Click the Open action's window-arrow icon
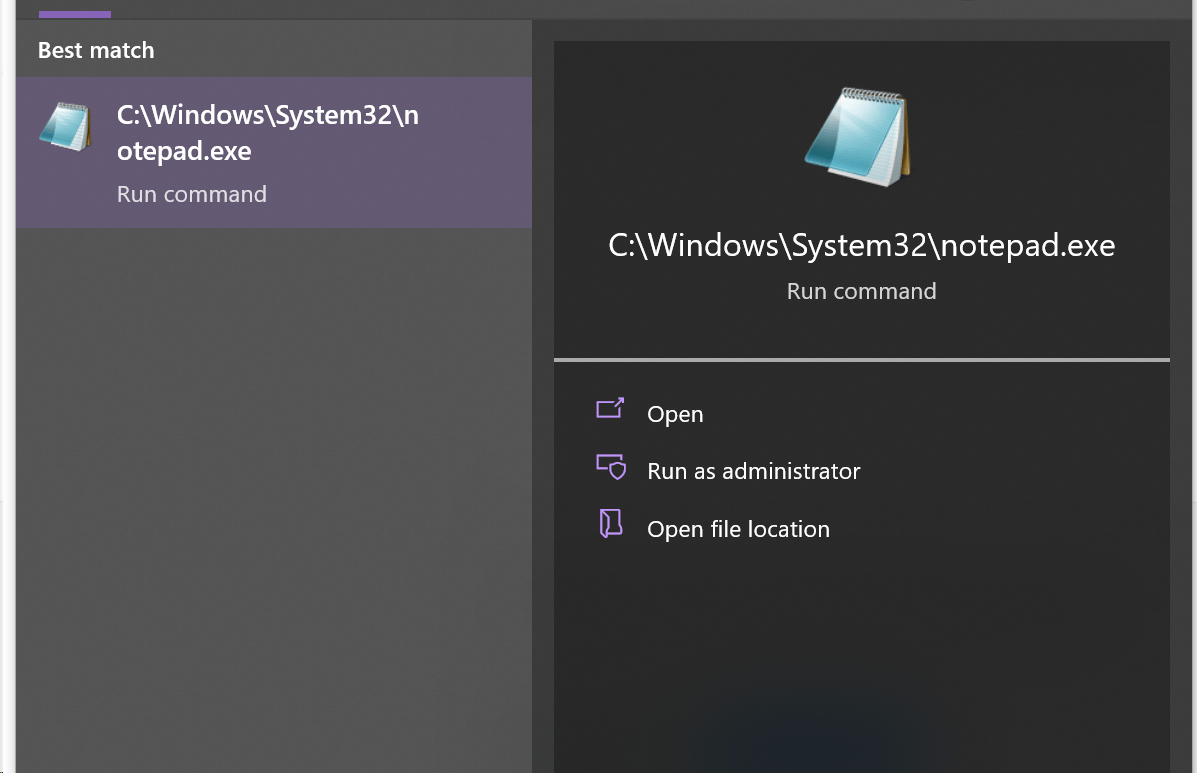This screenshot has height=773, width=1197. (x=610, y=408)
